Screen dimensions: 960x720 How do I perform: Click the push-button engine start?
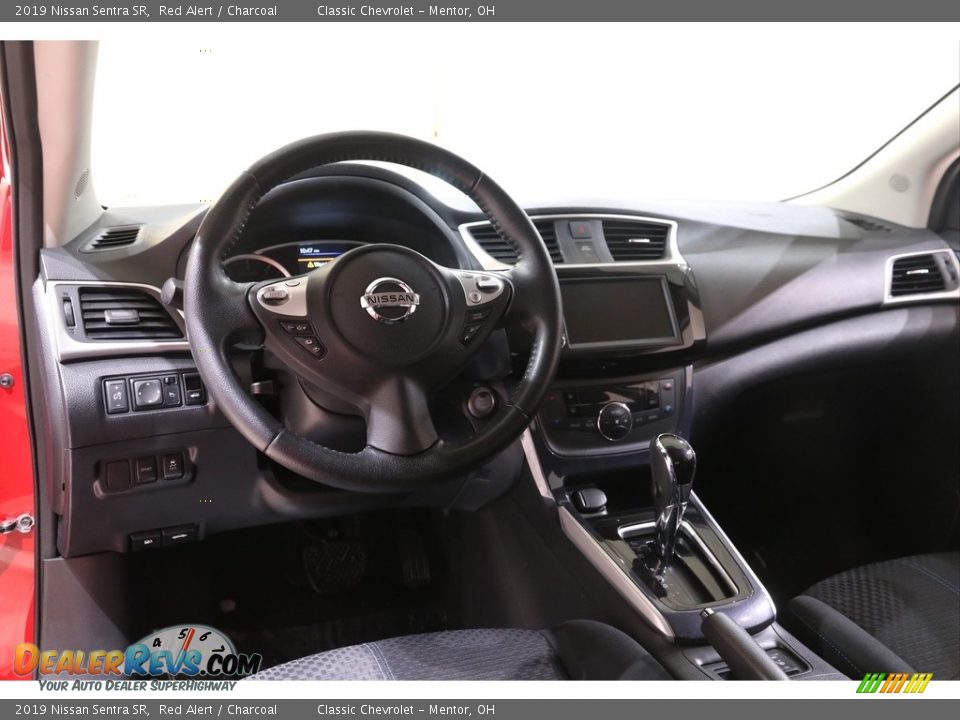[482, 402]
